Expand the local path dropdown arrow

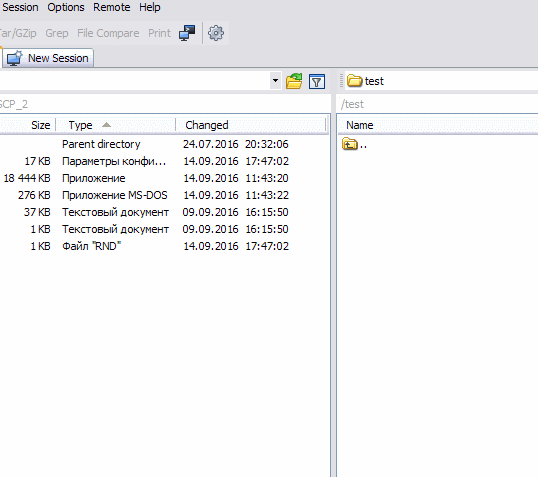275,81
